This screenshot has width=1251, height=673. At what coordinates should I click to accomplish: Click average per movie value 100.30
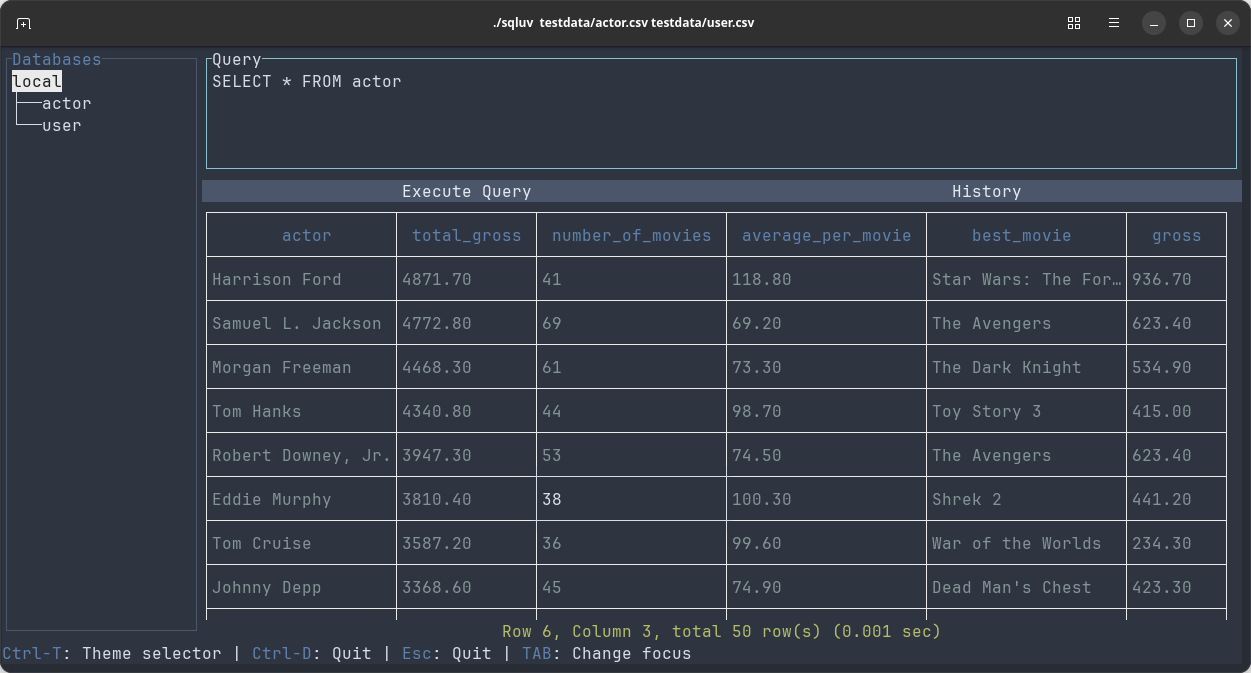(762, 500)
